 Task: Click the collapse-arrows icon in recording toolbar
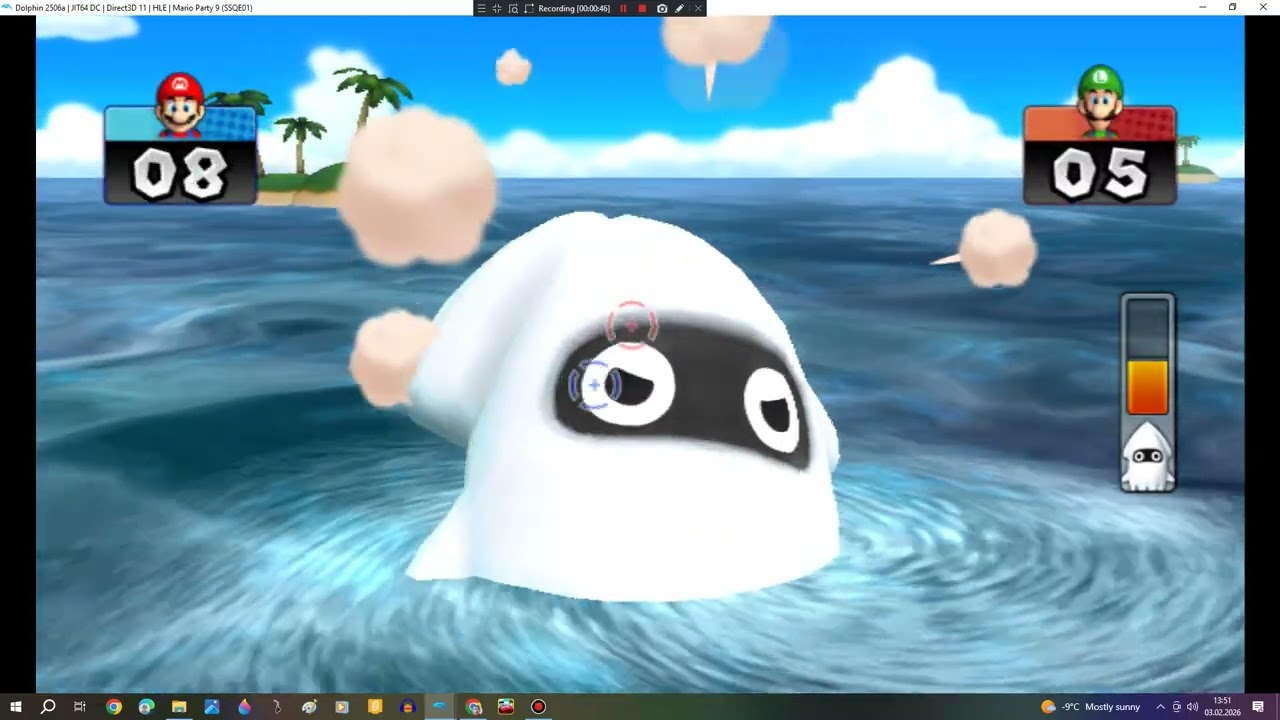pos(497,8)
